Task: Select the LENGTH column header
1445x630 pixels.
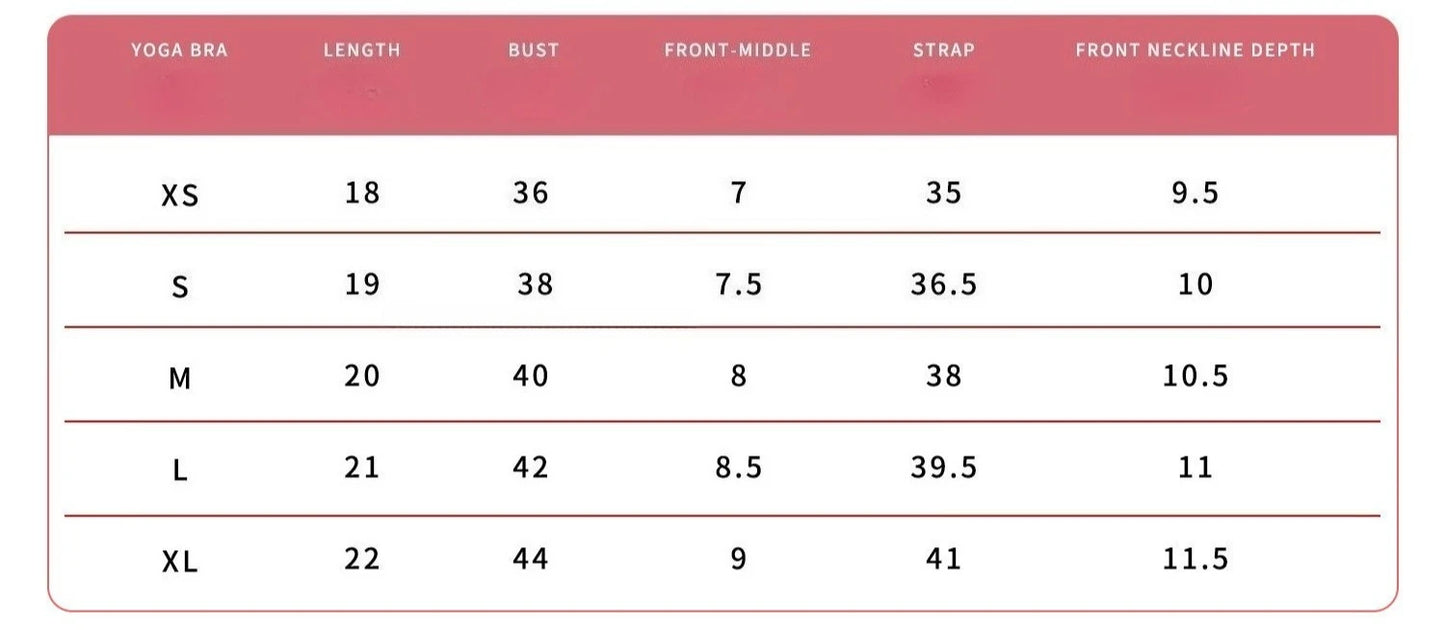Action: pyautogui.click(x=362, y=50)
